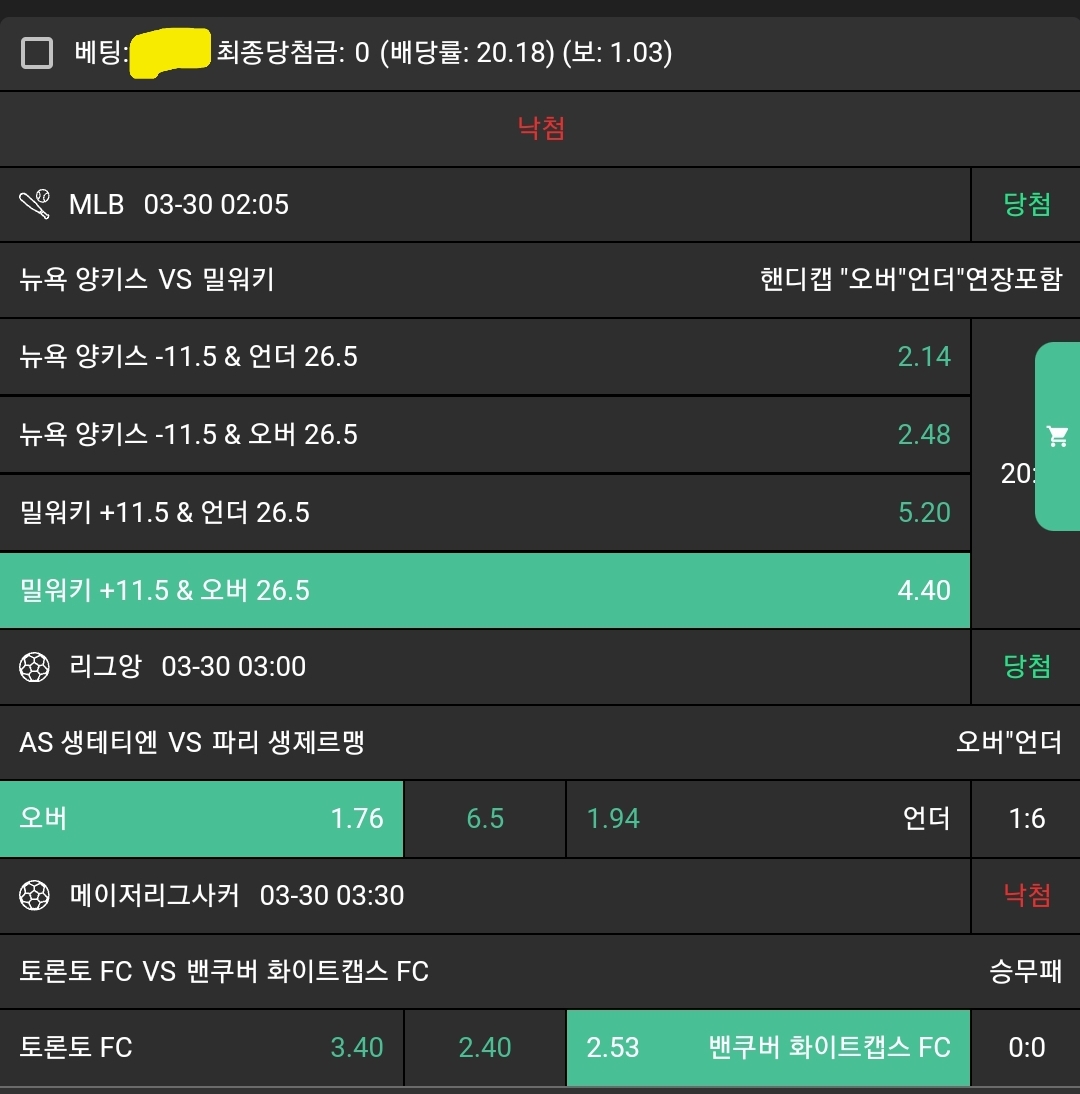Select 뉴욕 양키스 -11.5 & 오버 26.5 option
1080x1094 pixels.
click(x=485, y=435)
